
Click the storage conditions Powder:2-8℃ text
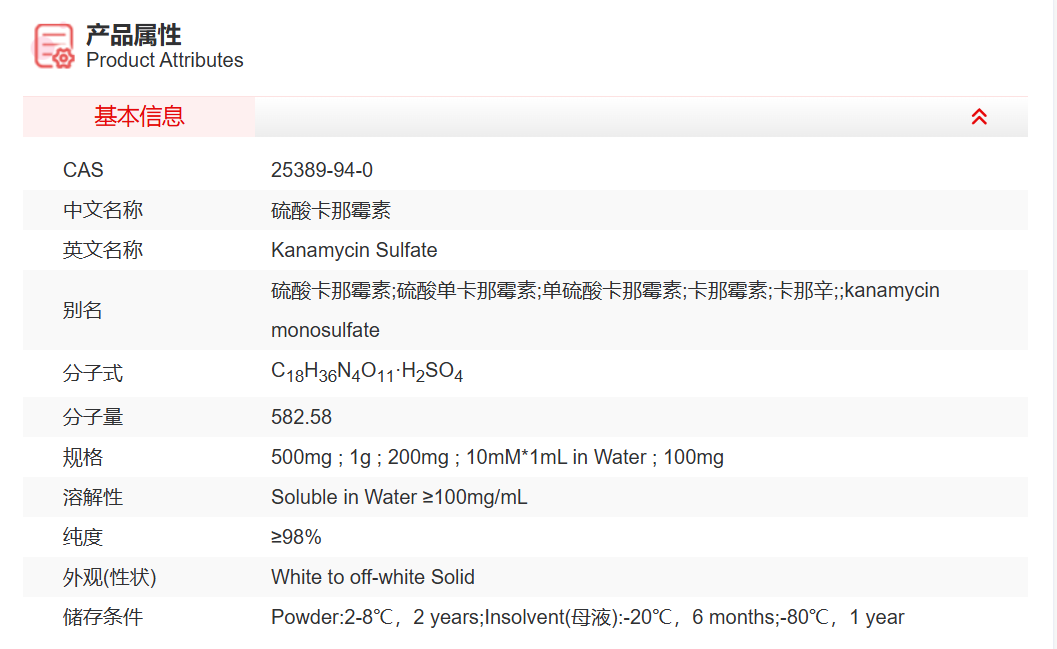pyautogui.click(x=587, y=617)
